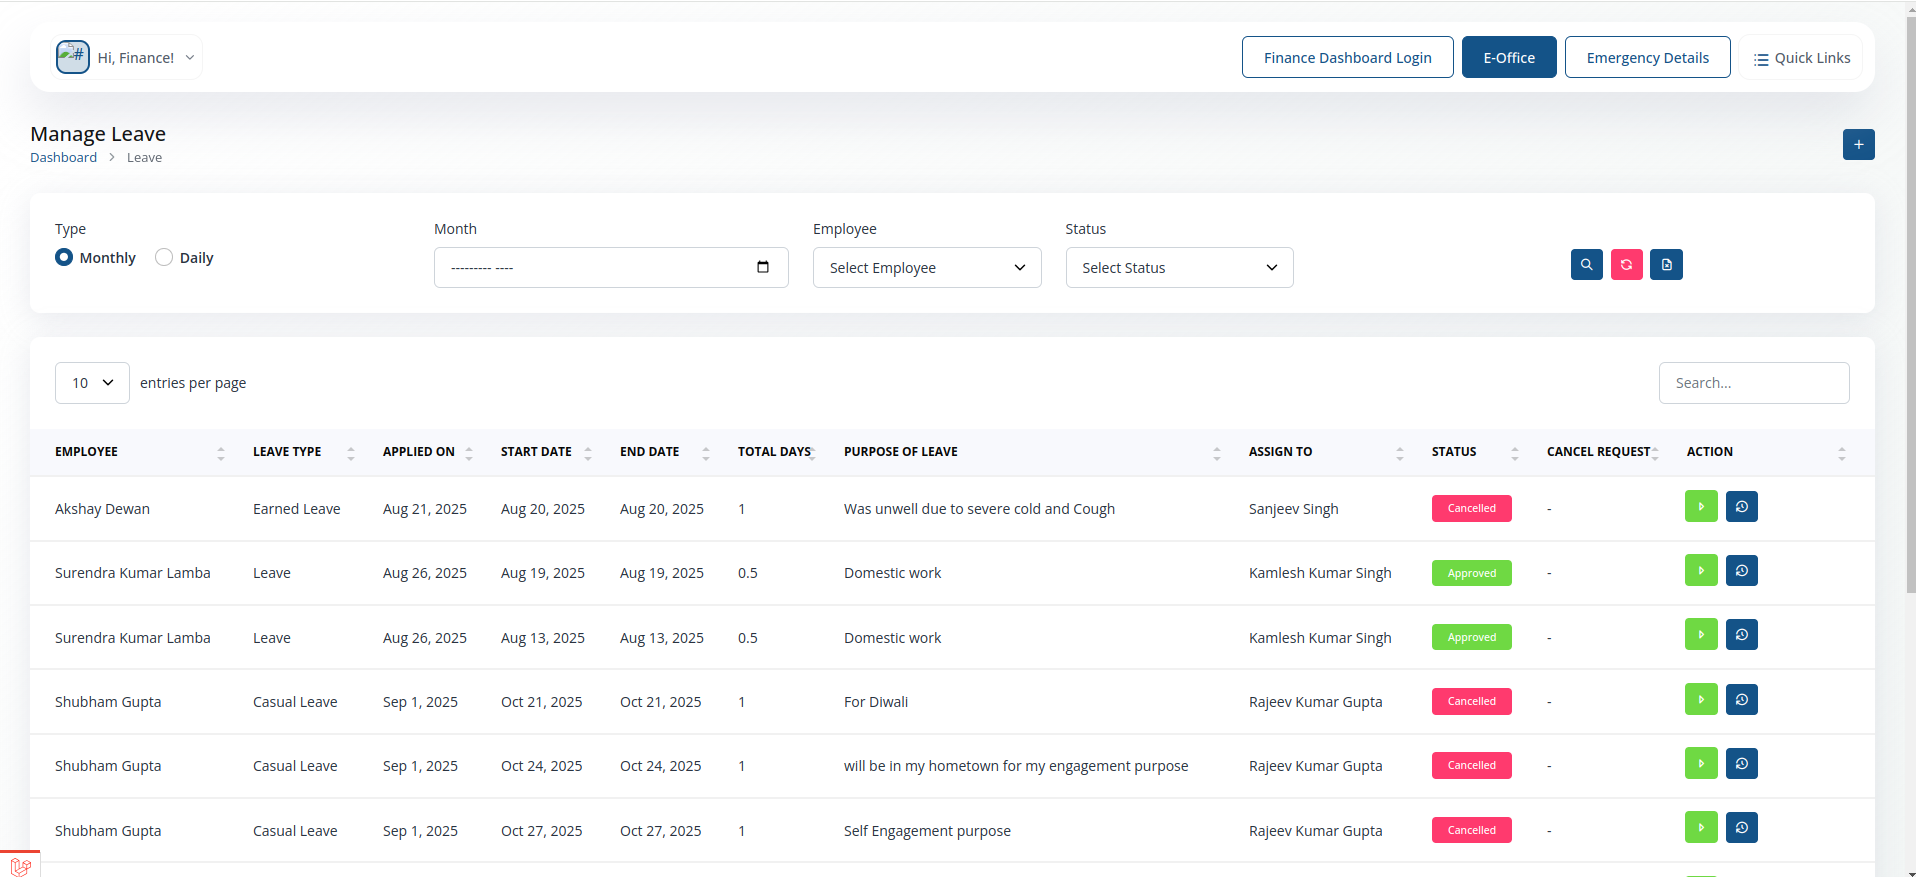Click history icon for Akshay Dewan row
The width and height of the screenshot is (1916, 877).
(1741, 506)
